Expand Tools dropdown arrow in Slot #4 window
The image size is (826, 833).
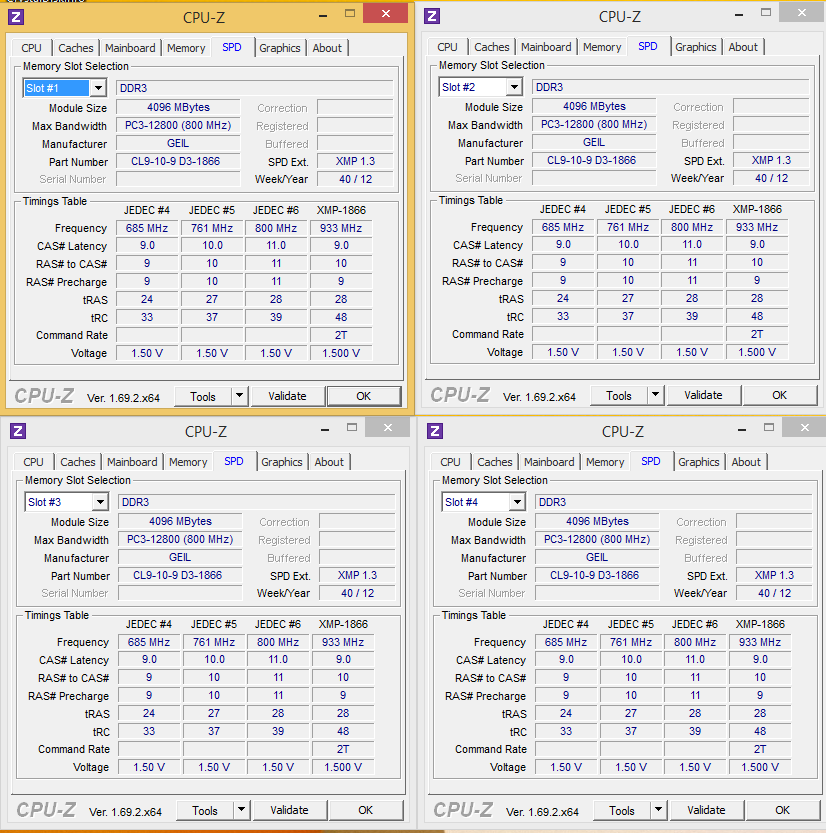pyautogui.click(x=659, y=810)
